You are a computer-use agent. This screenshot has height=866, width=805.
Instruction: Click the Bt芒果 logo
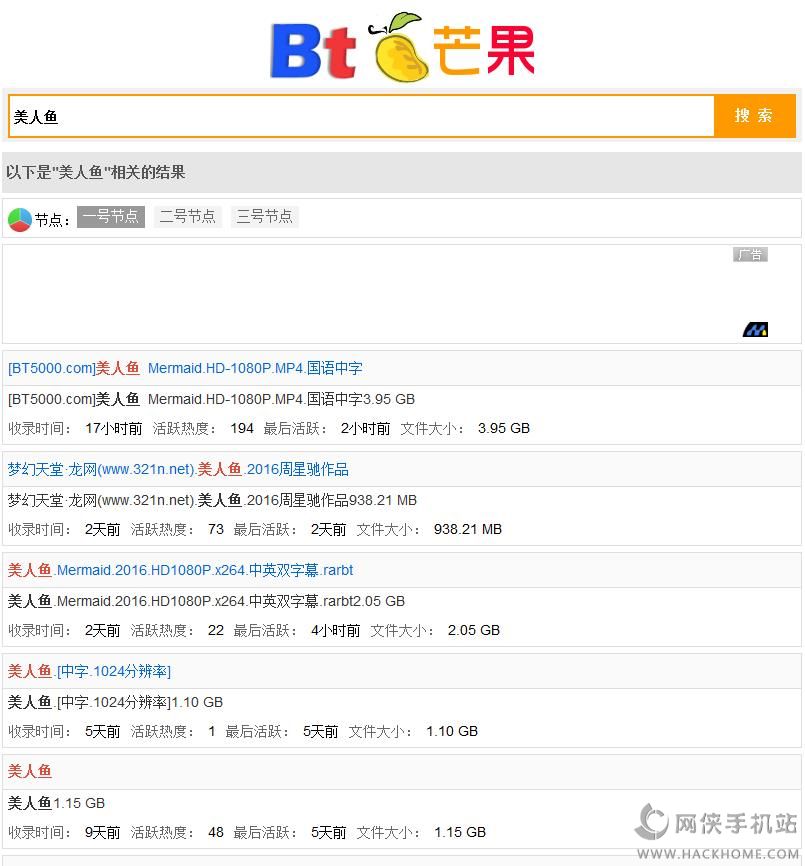point(402,47)
